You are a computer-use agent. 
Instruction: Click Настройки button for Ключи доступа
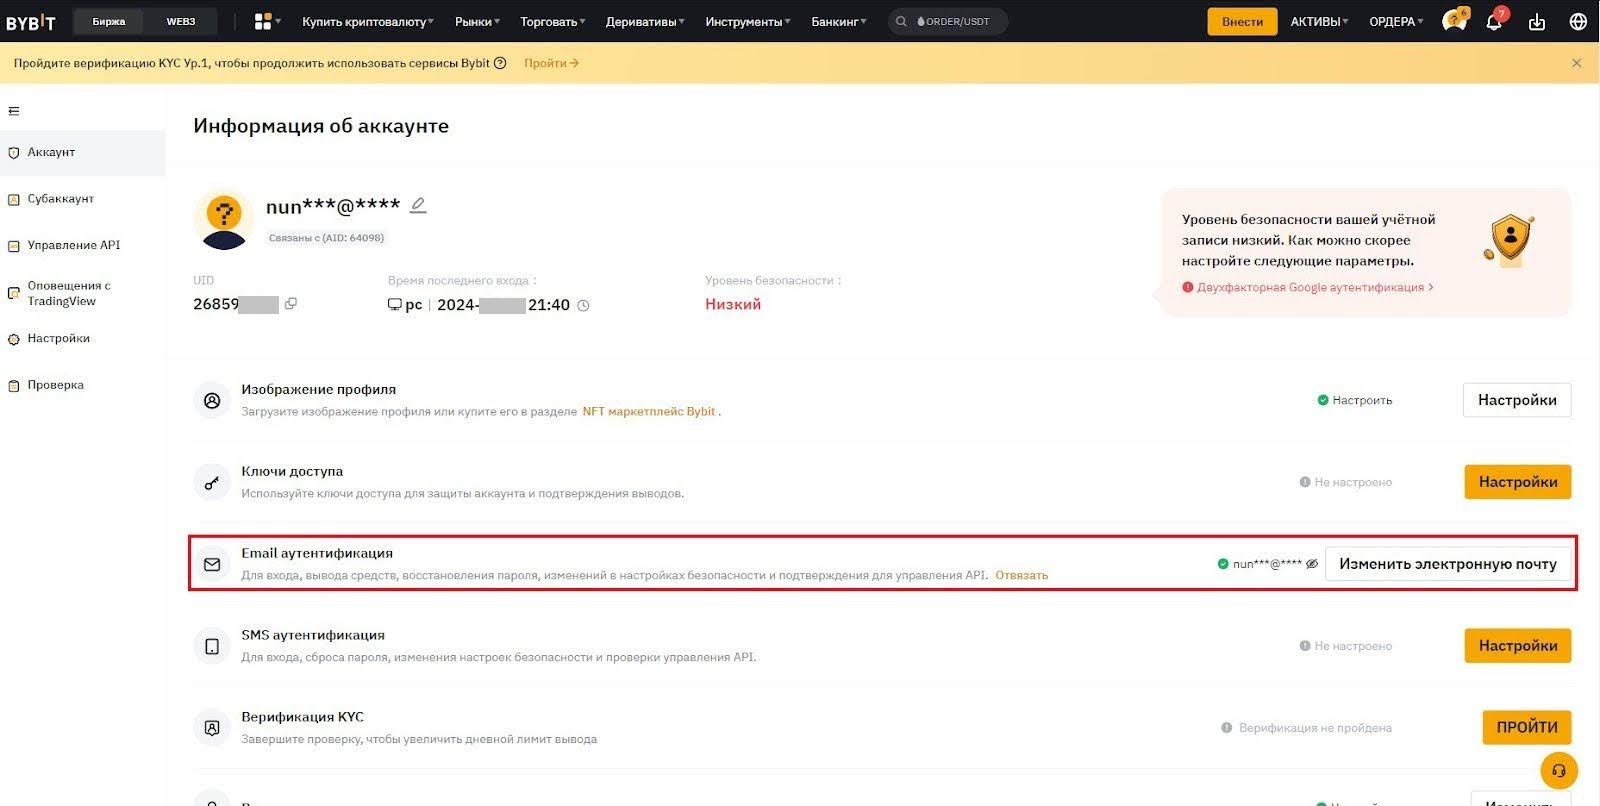pos(1518,482)
